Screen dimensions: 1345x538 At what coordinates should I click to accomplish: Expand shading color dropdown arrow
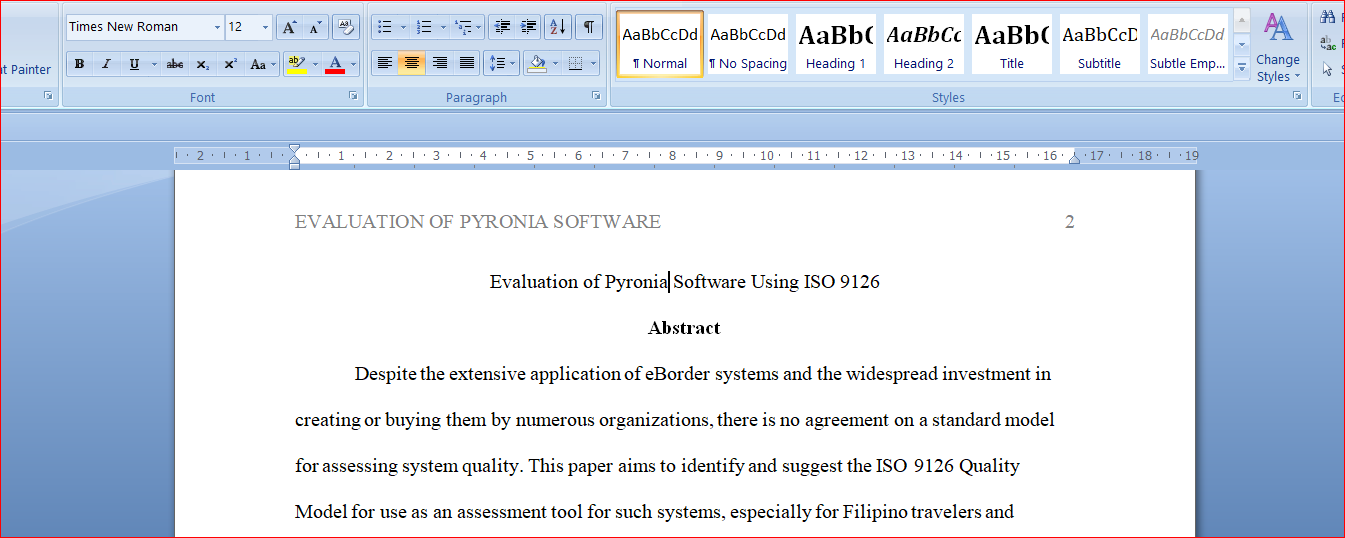(555, 64)
